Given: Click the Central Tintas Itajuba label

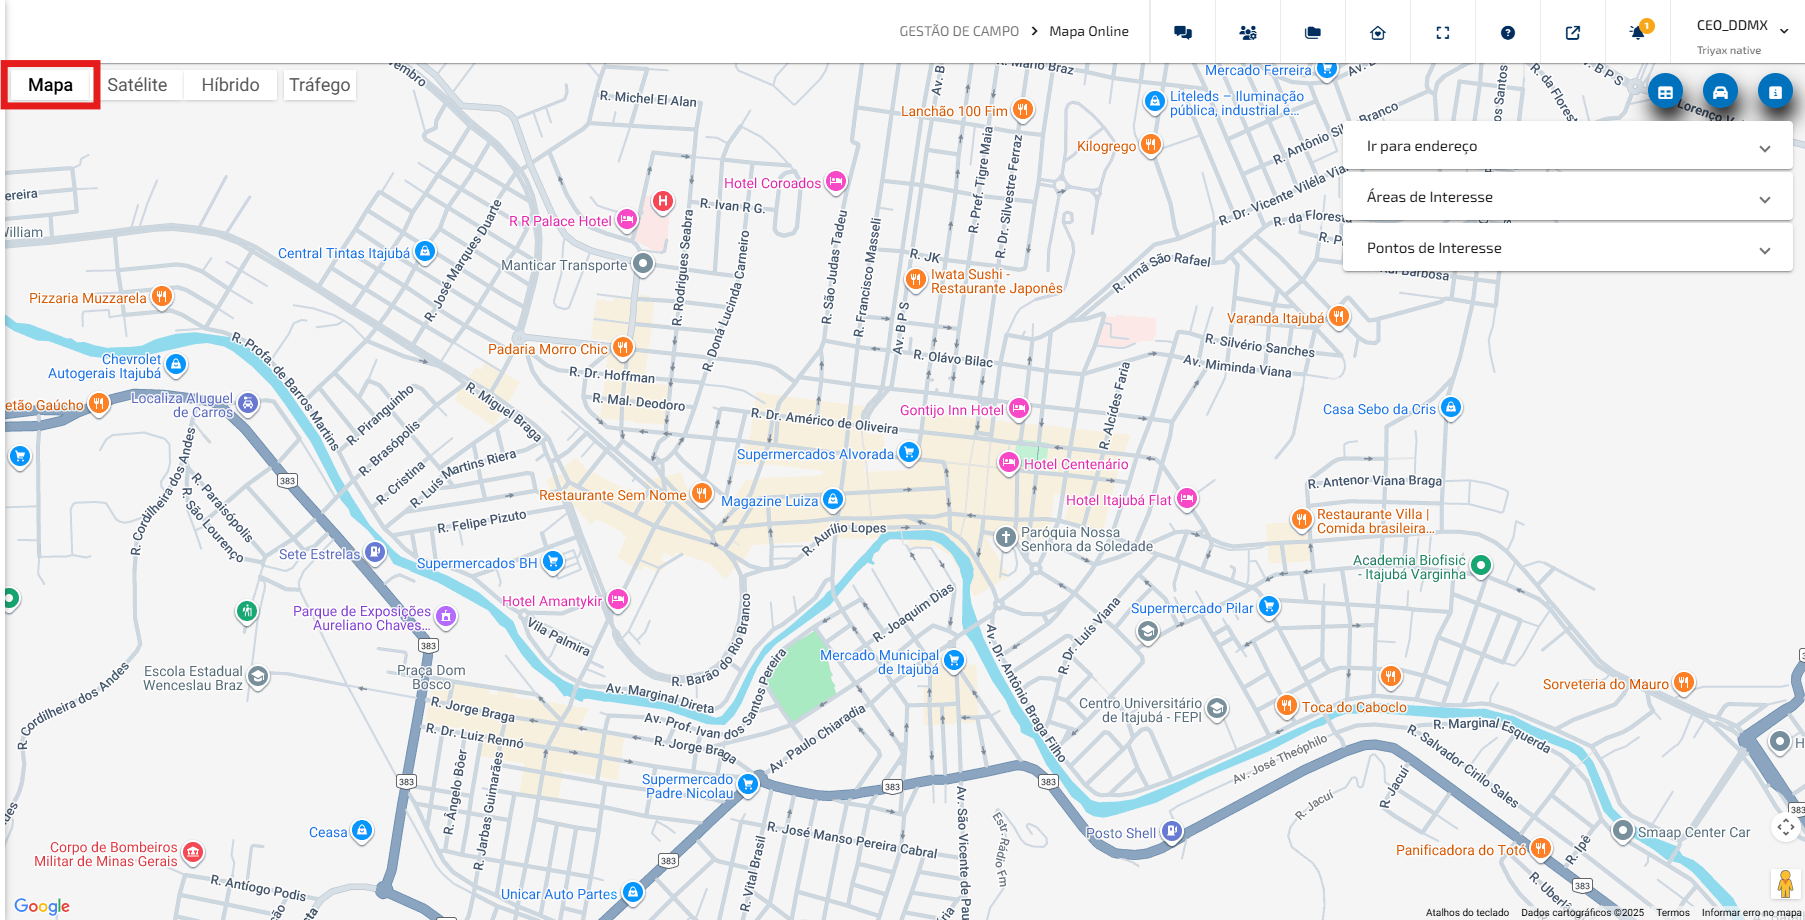Looking at the screenshot, I should 344,253.
